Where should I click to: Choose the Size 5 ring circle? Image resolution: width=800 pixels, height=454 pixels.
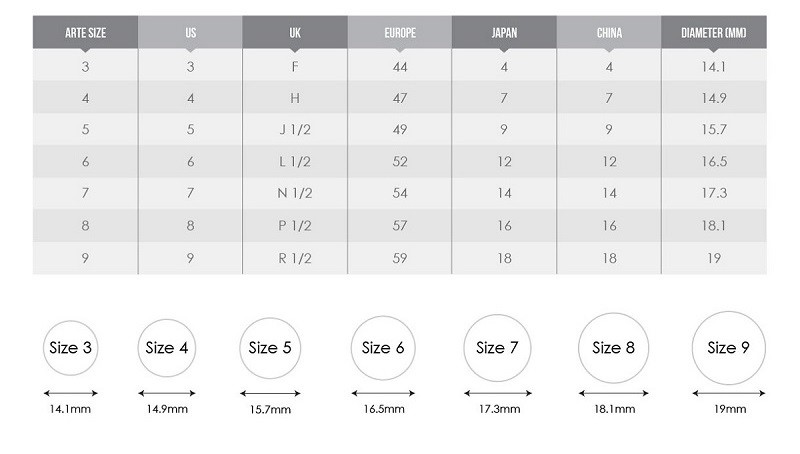coord(270,348)
